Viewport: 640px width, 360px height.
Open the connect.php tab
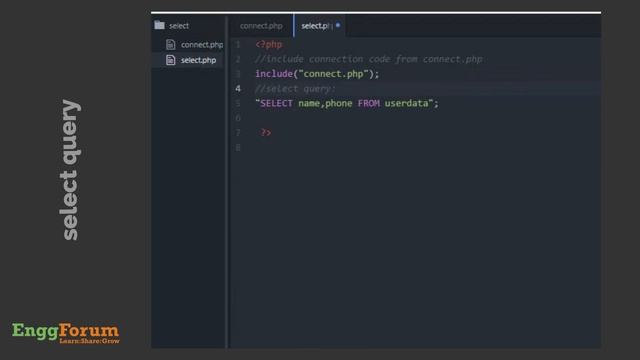(261, 26)
